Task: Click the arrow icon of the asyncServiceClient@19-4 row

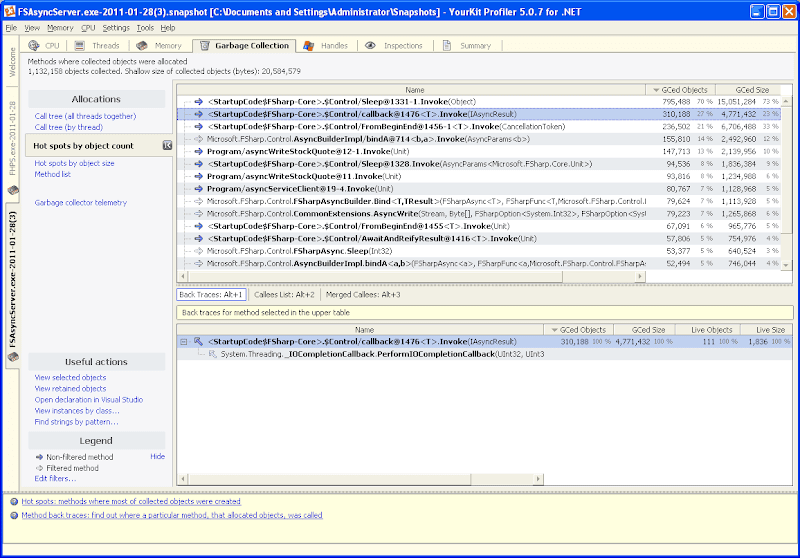Action: point(198,189)
